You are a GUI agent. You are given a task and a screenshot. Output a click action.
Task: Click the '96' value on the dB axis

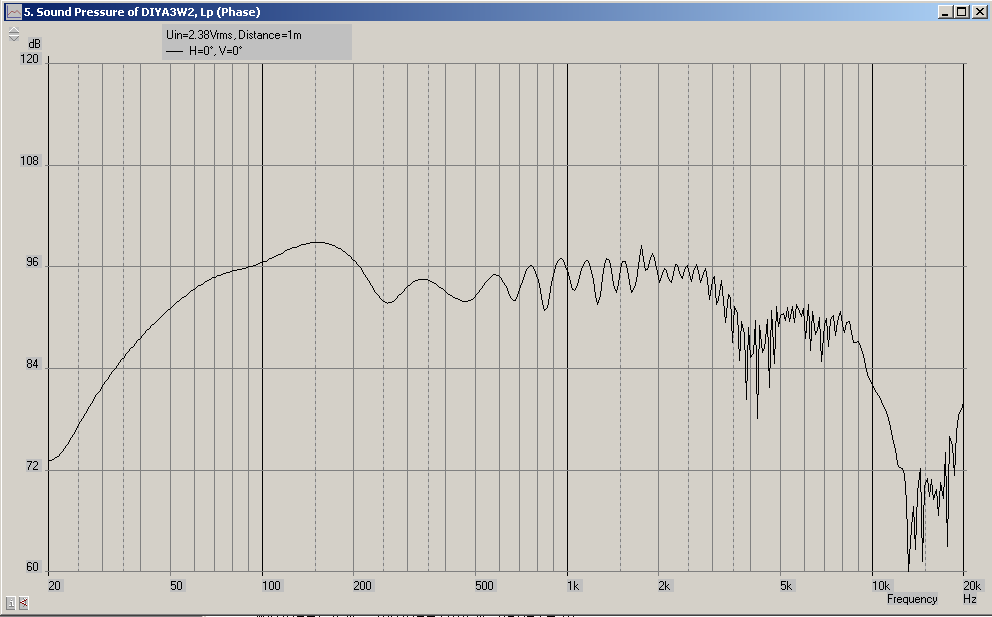[32, 263]
